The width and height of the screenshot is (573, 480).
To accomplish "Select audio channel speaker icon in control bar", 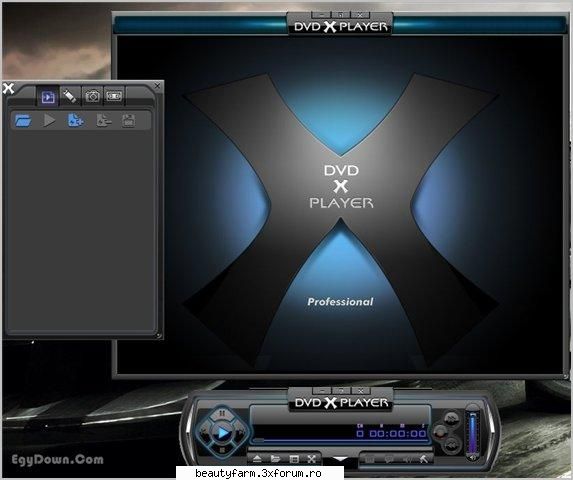I will [406, 459].
